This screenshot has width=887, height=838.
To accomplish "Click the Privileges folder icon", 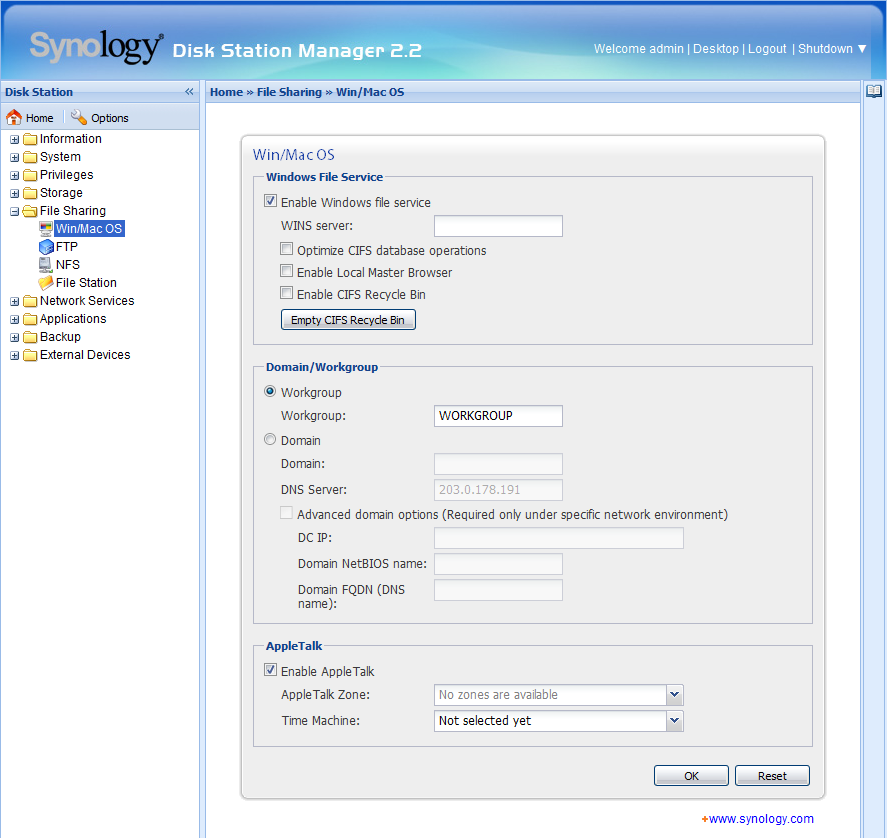I will (30, 175).
